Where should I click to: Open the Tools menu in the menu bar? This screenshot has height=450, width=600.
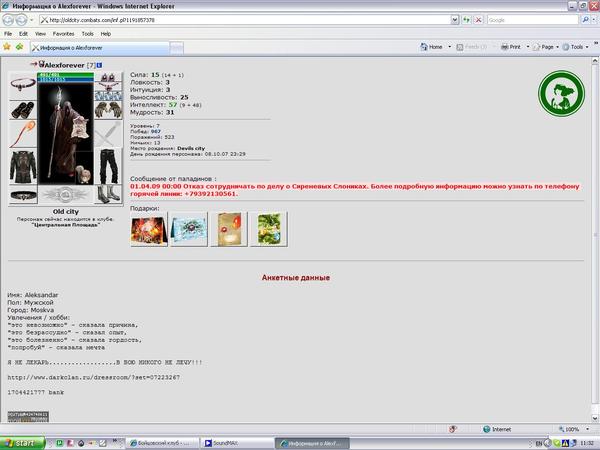click(x=88, y=34)
